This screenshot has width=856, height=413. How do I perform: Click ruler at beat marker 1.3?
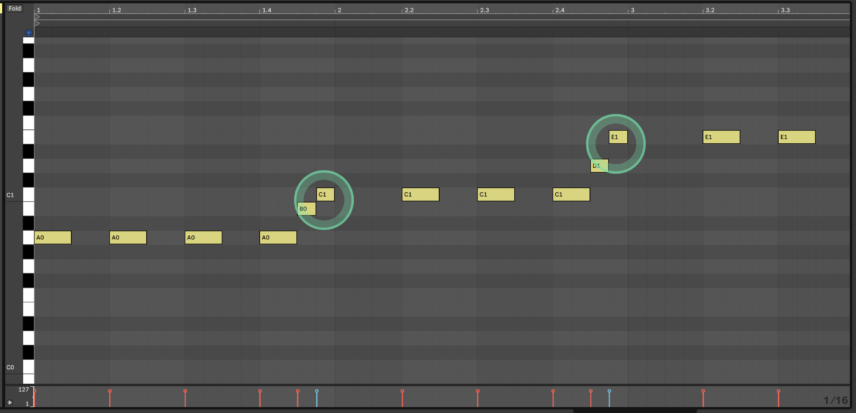(191, 10)
